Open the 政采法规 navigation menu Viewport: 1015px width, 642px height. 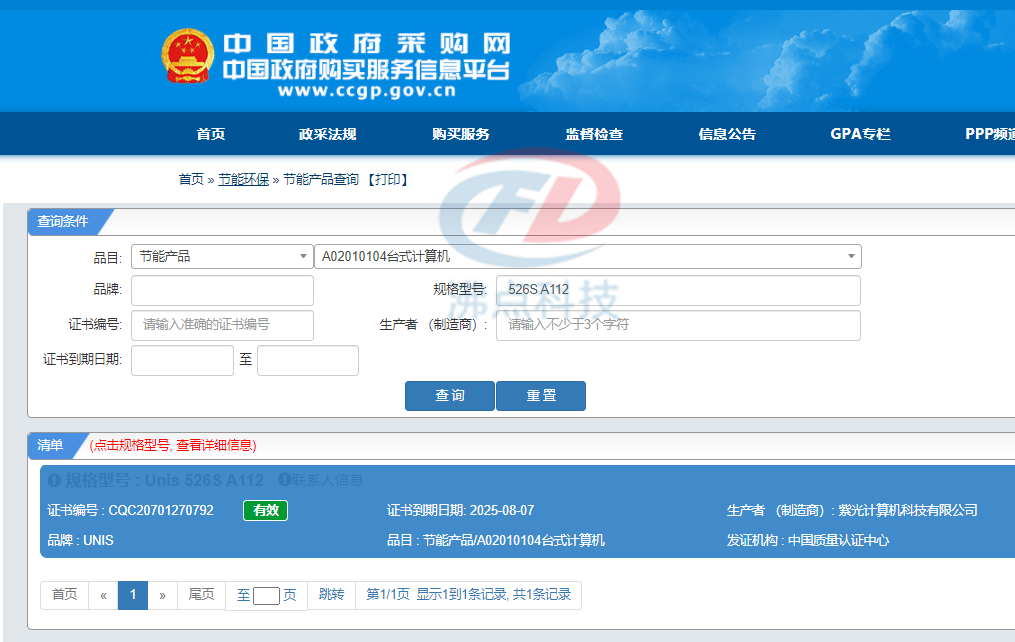click(x=328, y=134)
